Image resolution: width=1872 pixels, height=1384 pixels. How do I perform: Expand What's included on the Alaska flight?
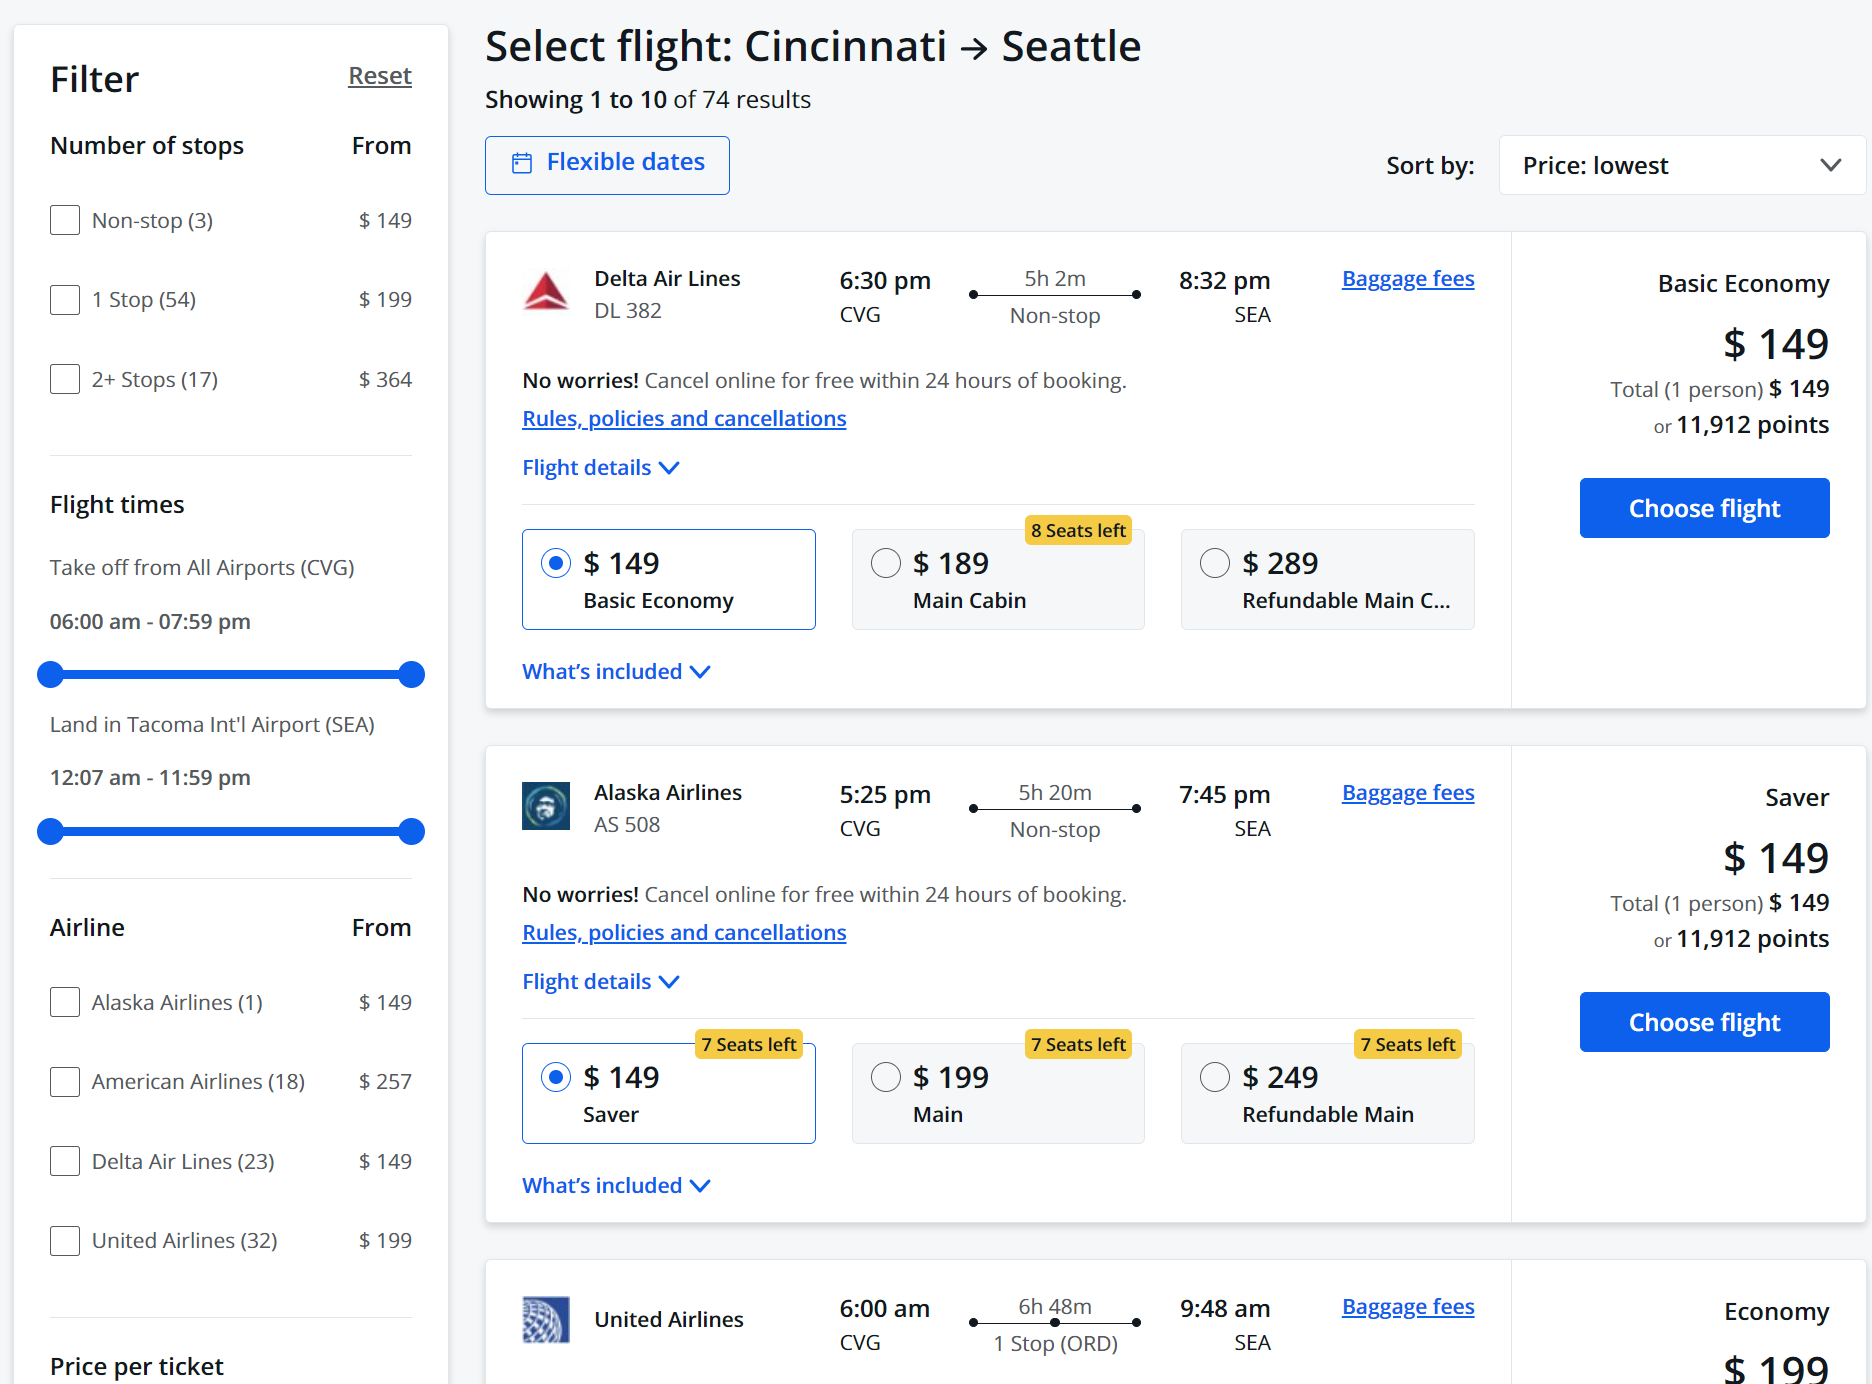pos(616,1185)
